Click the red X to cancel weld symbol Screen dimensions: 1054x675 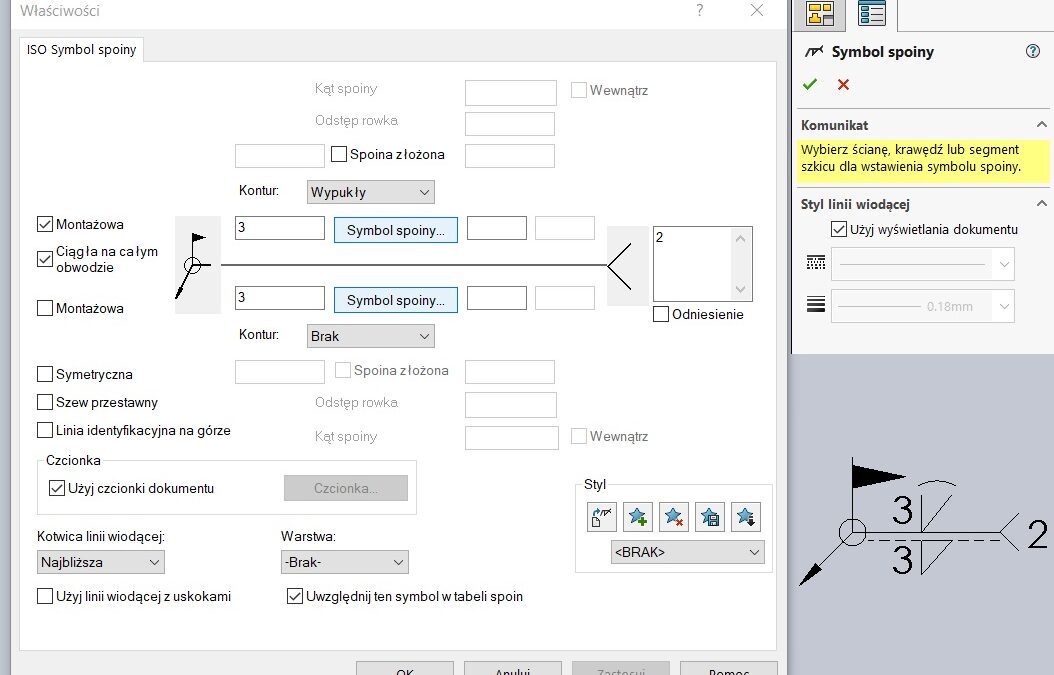[x=843, y=85]
